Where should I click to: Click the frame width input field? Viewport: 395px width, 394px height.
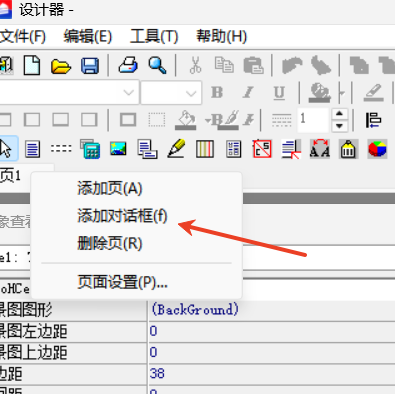[x=312, y=120]
